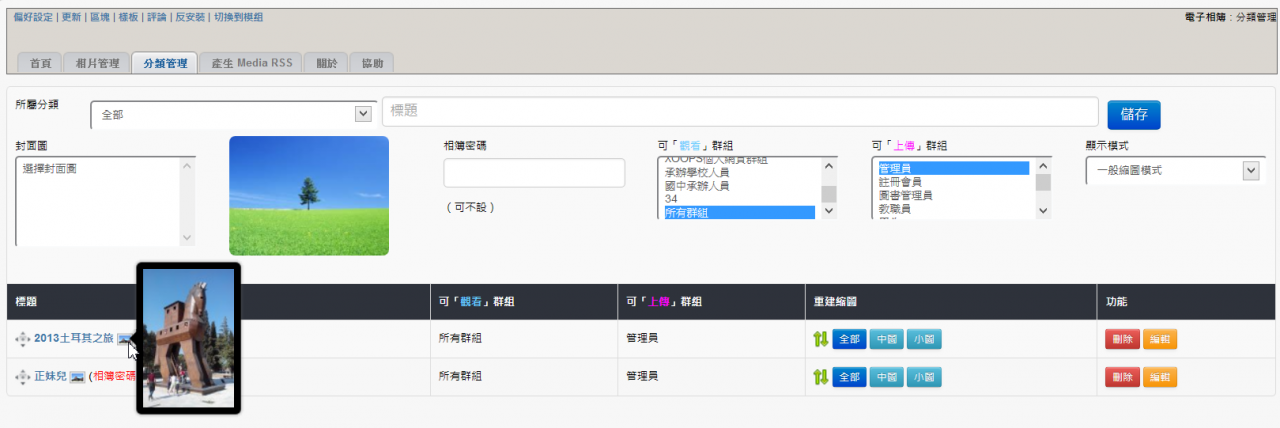Select 註冊會員 in the upload group list
The width and height of the screenshot is (1280, 428).
click(899, 182)
